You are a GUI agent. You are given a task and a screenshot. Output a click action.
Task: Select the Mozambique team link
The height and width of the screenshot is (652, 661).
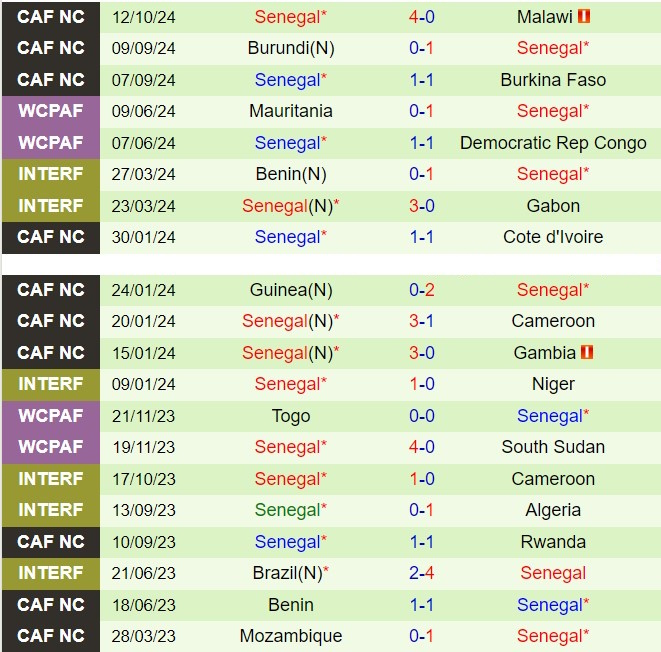[290, 636]
